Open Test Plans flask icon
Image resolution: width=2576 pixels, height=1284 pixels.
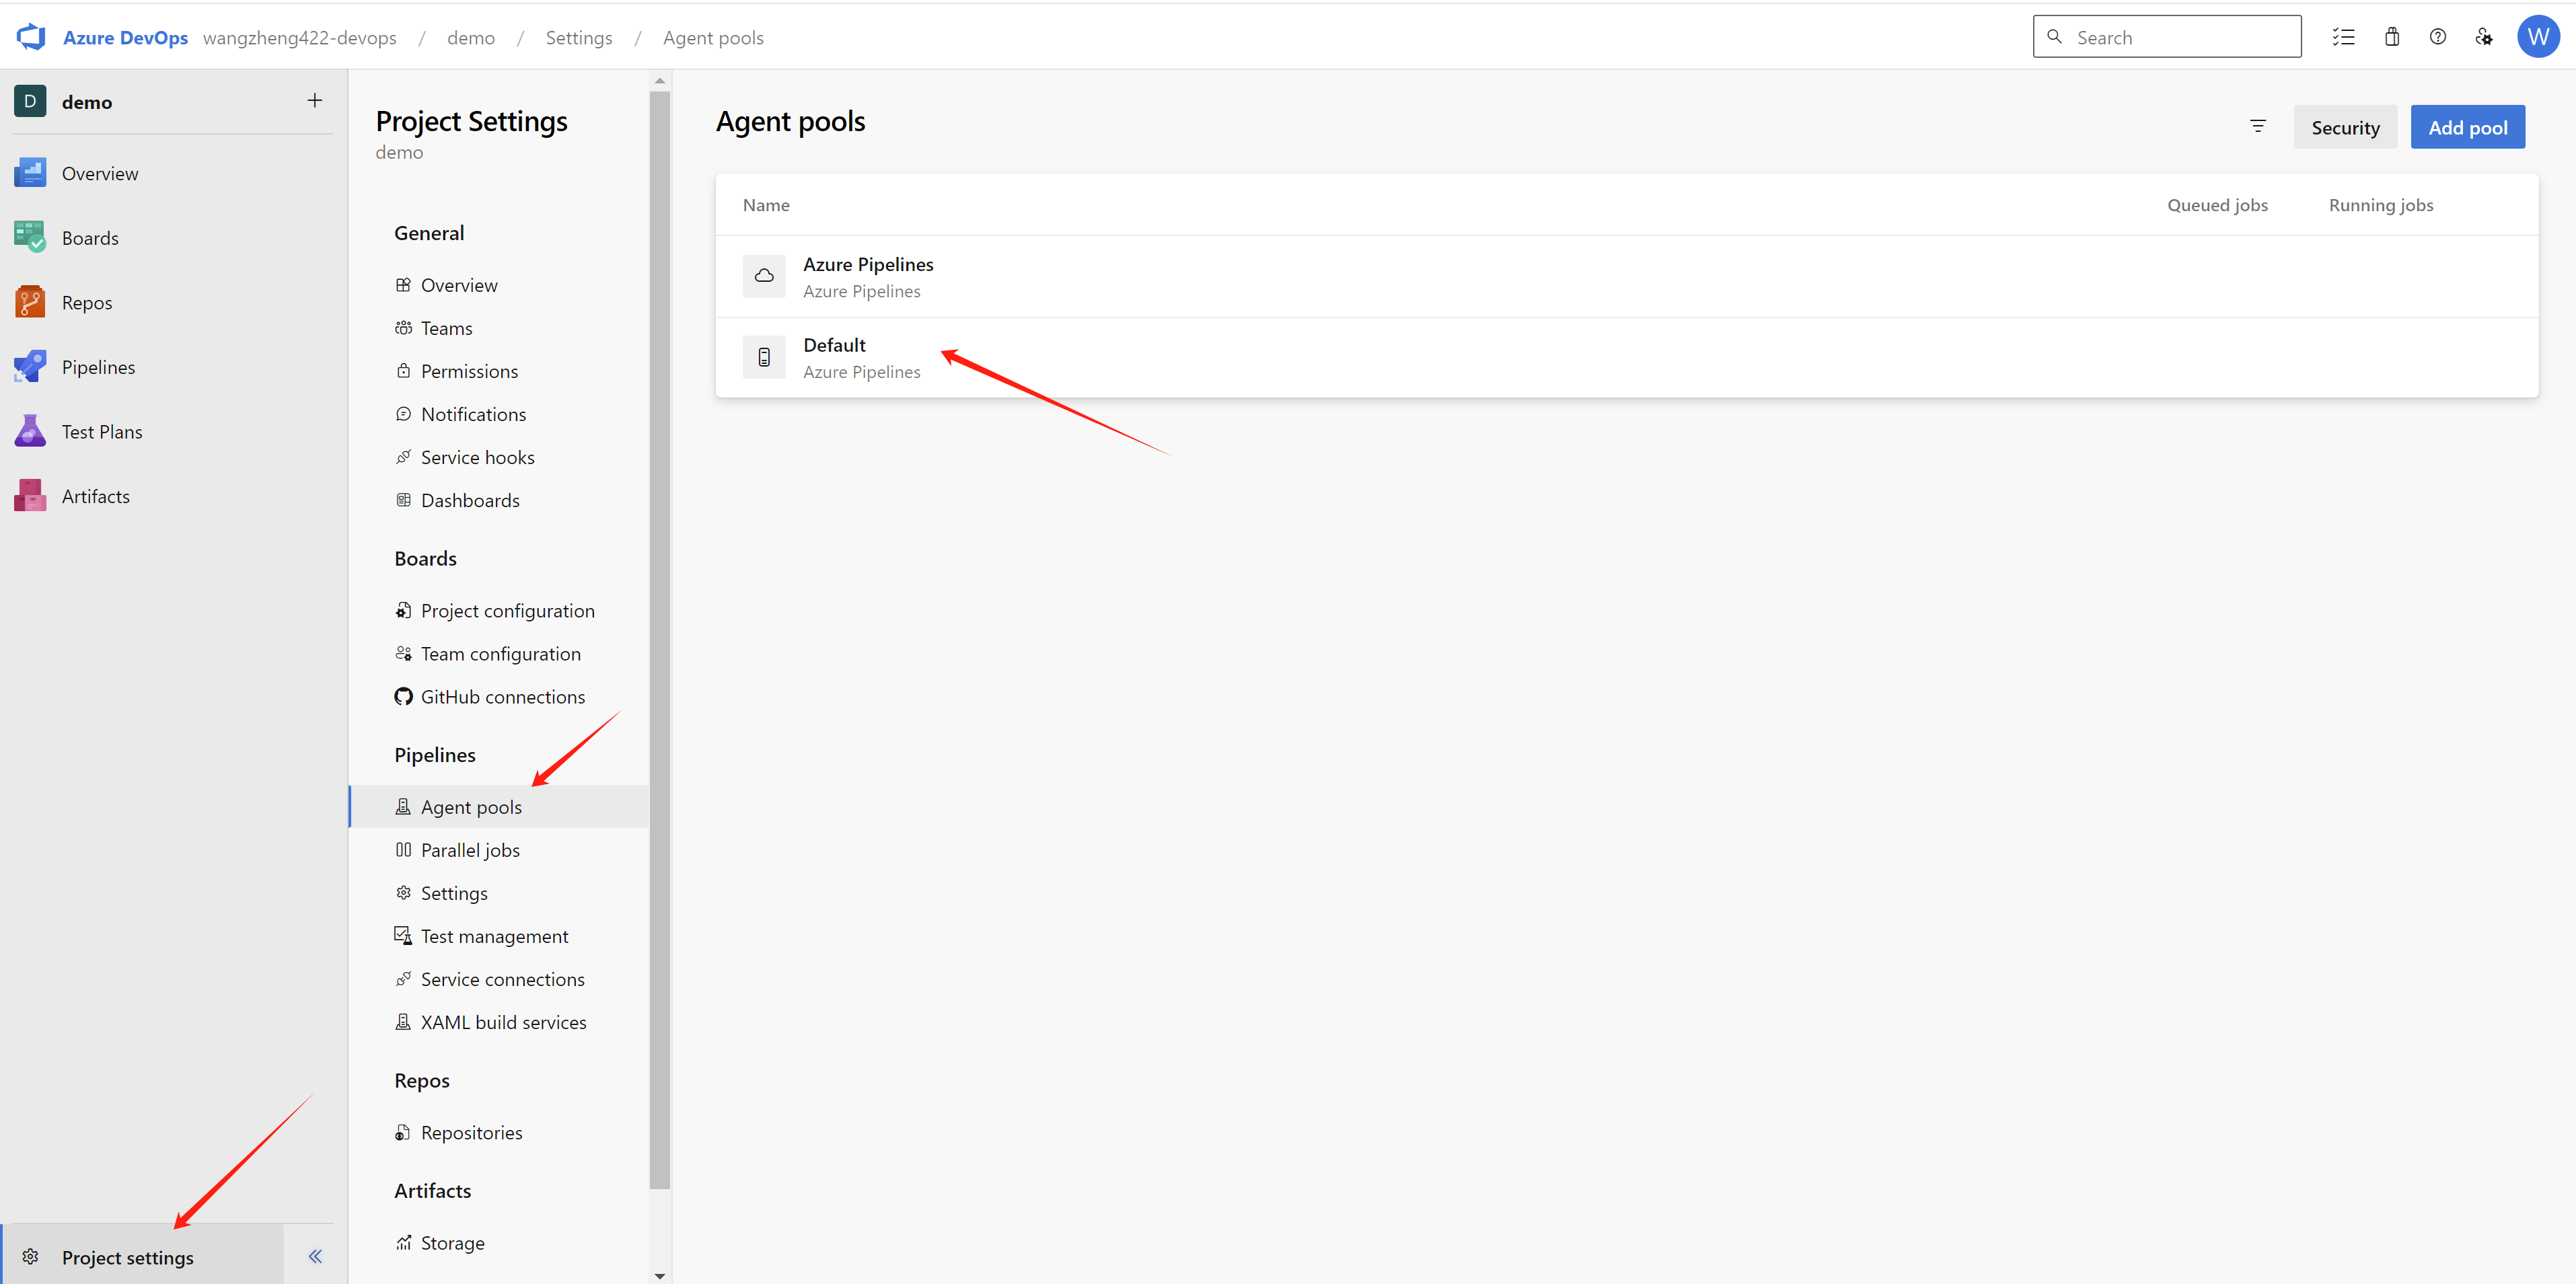[x=30, y=431]
